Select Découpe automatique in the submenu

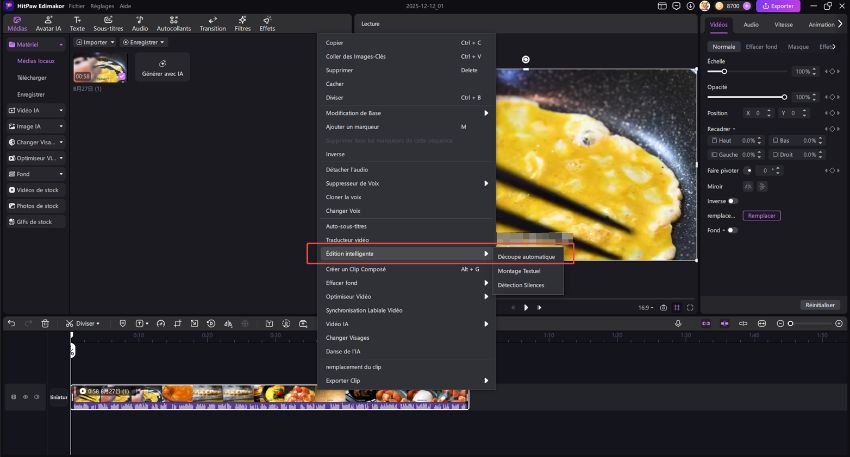coord(526,257)
